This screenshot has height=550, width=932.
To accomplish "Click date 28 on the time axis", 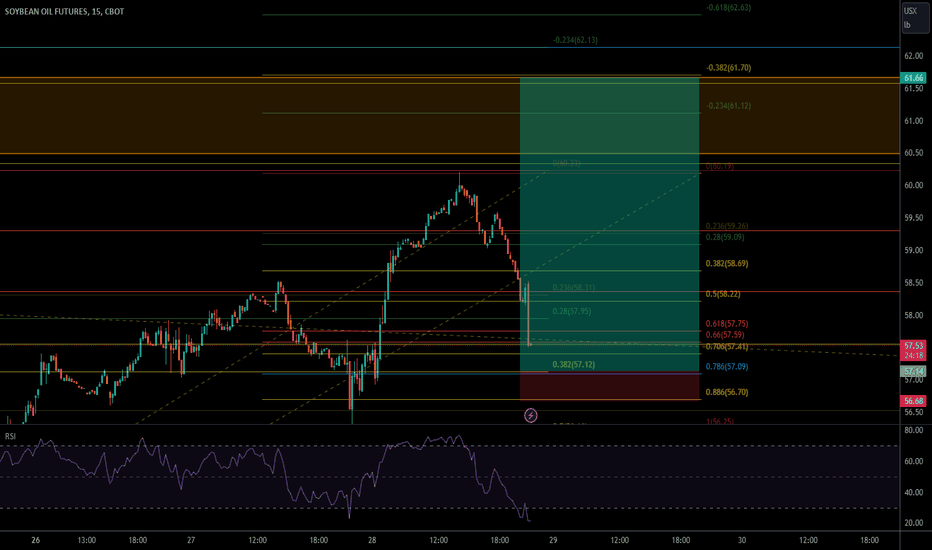I will pyautogui.click(x=372, y=540).
